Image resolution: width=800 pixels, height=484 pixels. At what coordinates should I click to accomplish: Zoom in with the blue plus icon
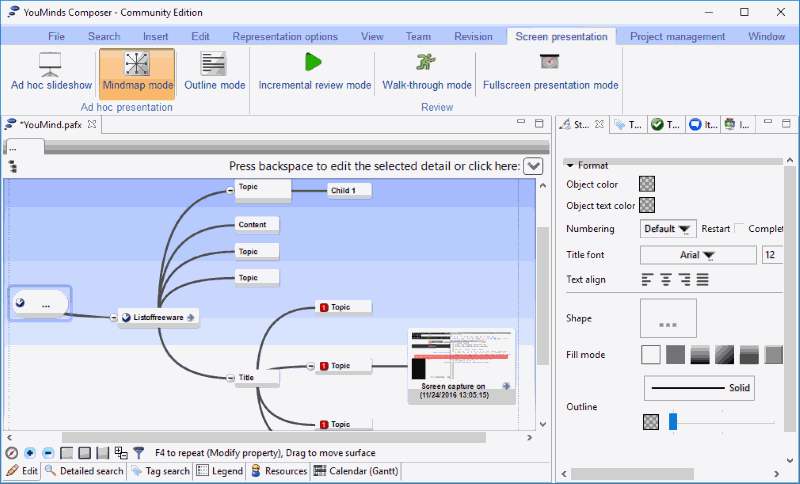30,453
